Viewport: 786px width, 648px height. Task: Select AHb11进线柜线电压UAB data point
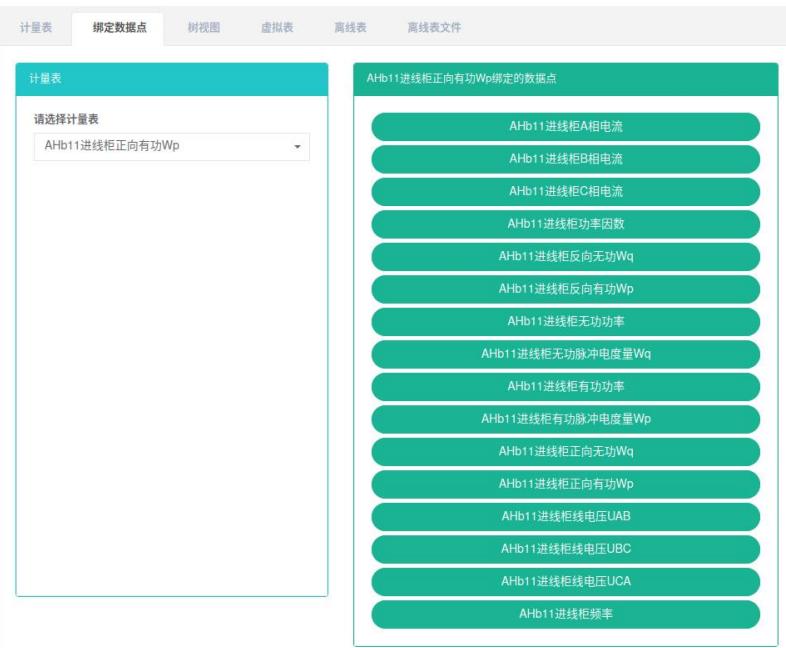(x=565, y=517)
